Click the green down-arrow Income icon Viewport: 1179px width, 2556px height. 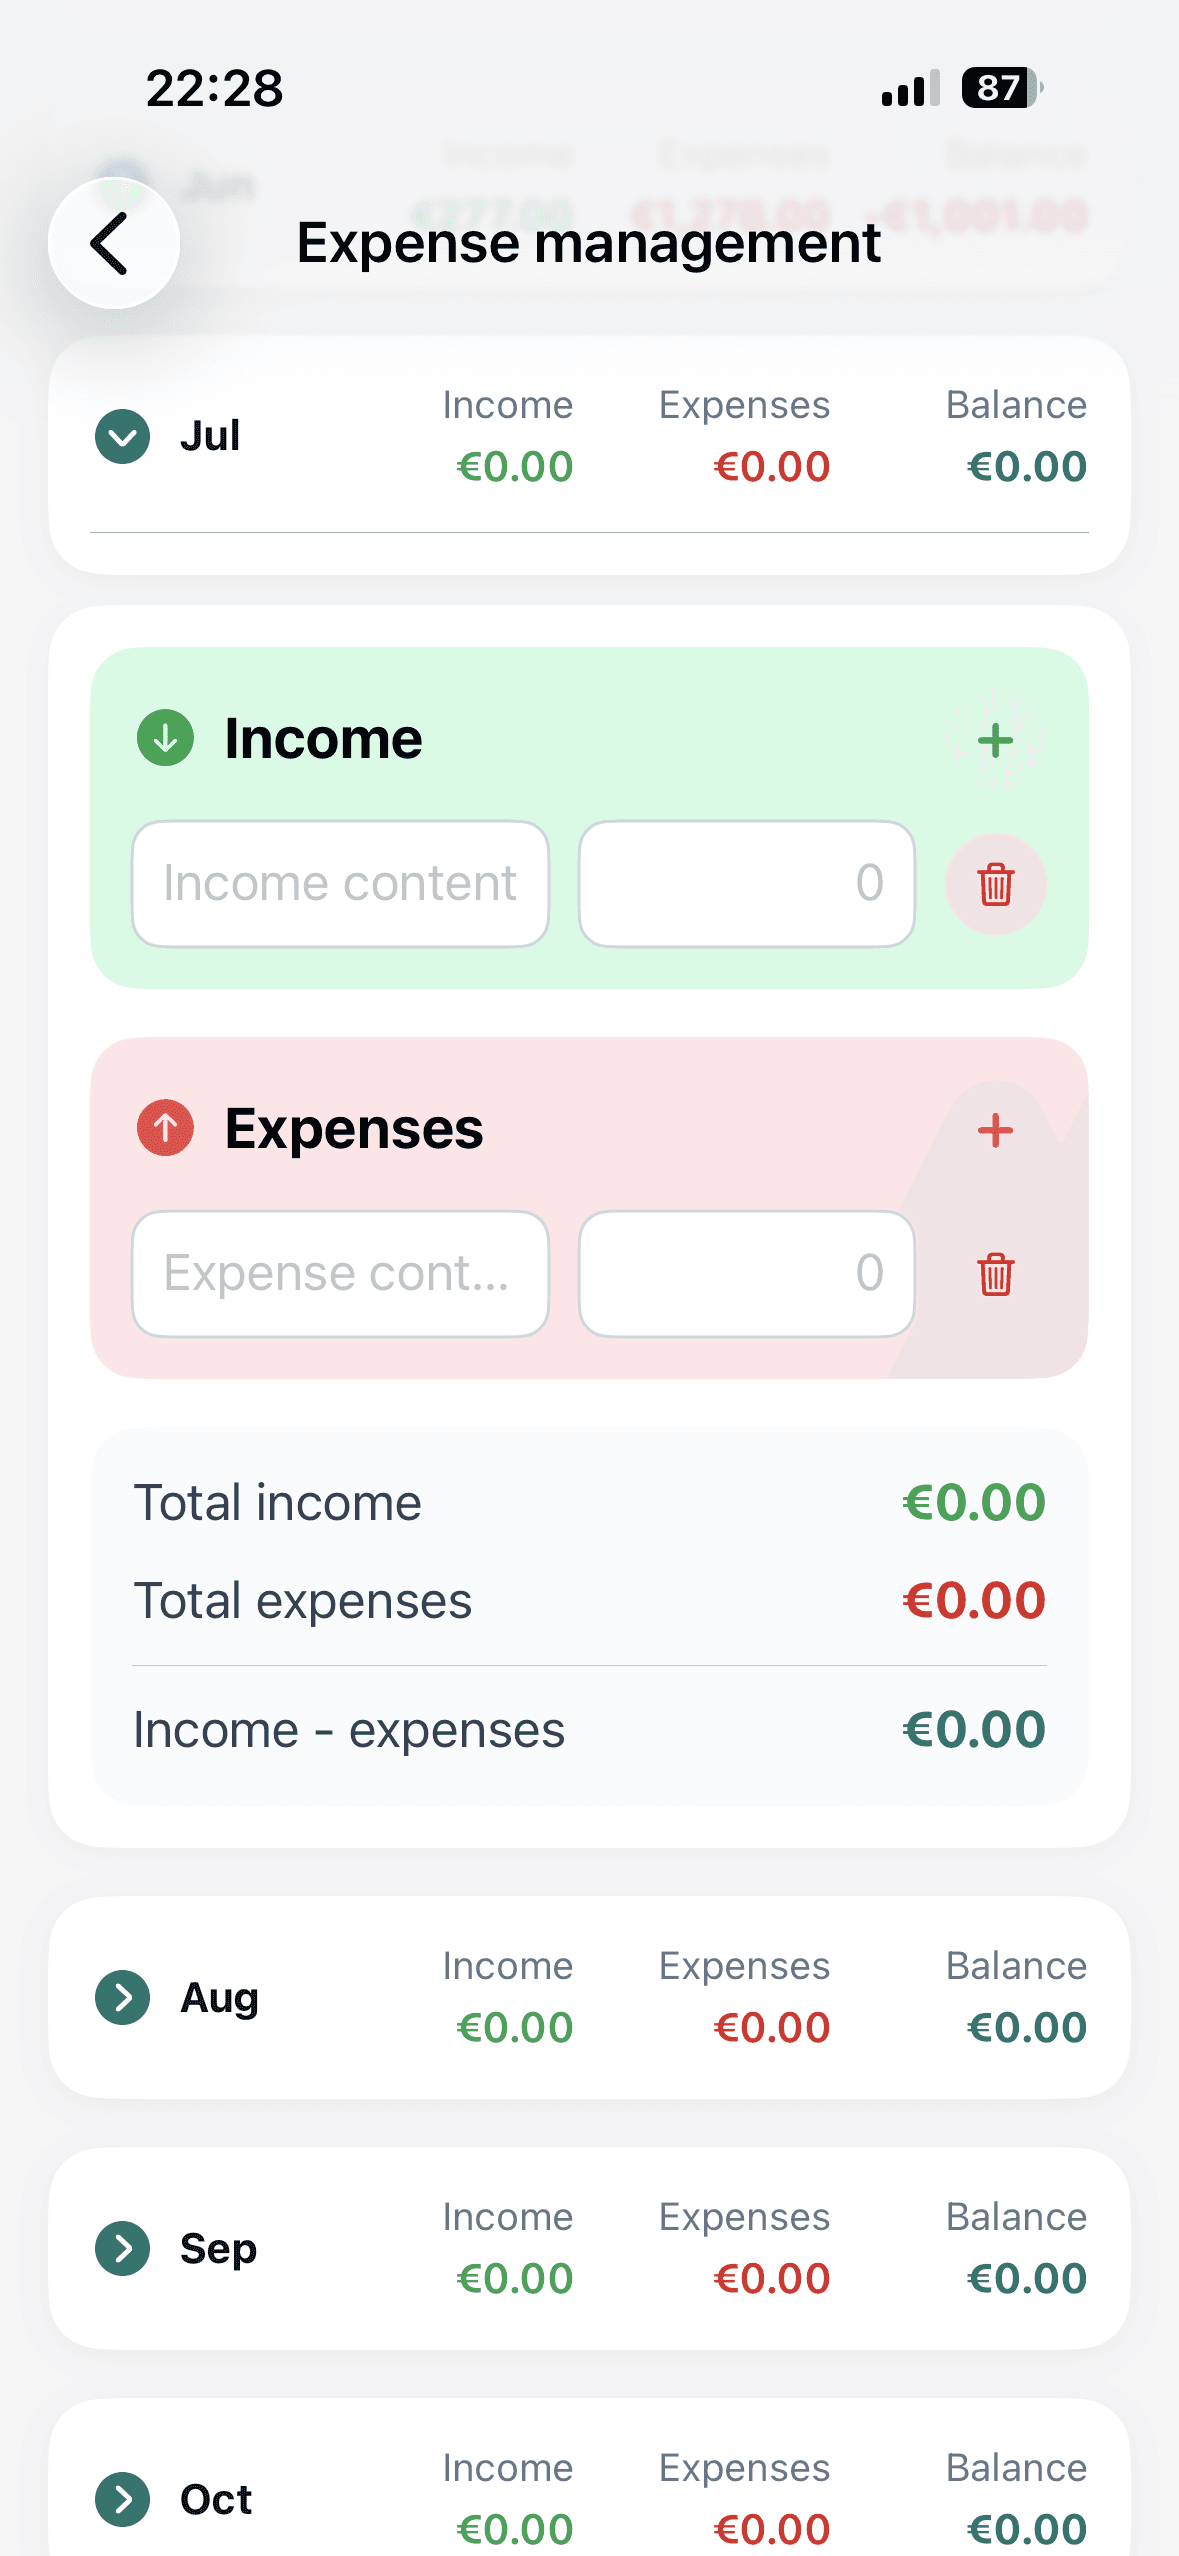pos(165,738)
